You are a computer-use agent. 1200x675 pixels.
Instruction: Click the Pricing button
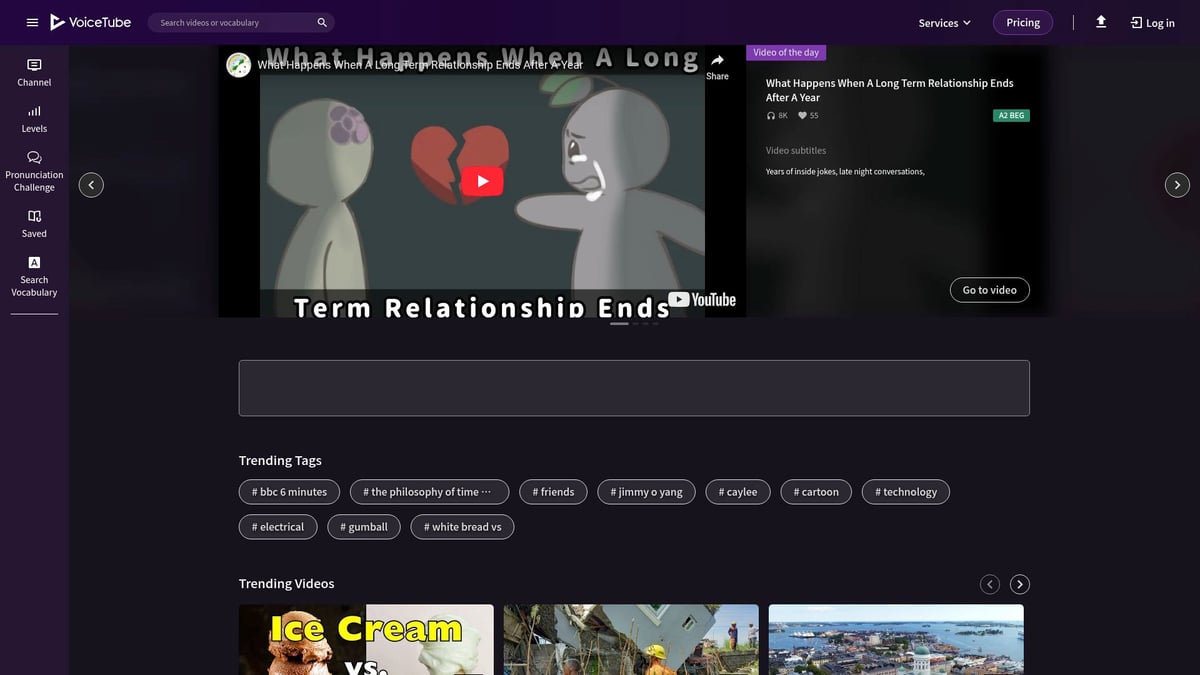pyautogui.click(x=1022, y=22)
